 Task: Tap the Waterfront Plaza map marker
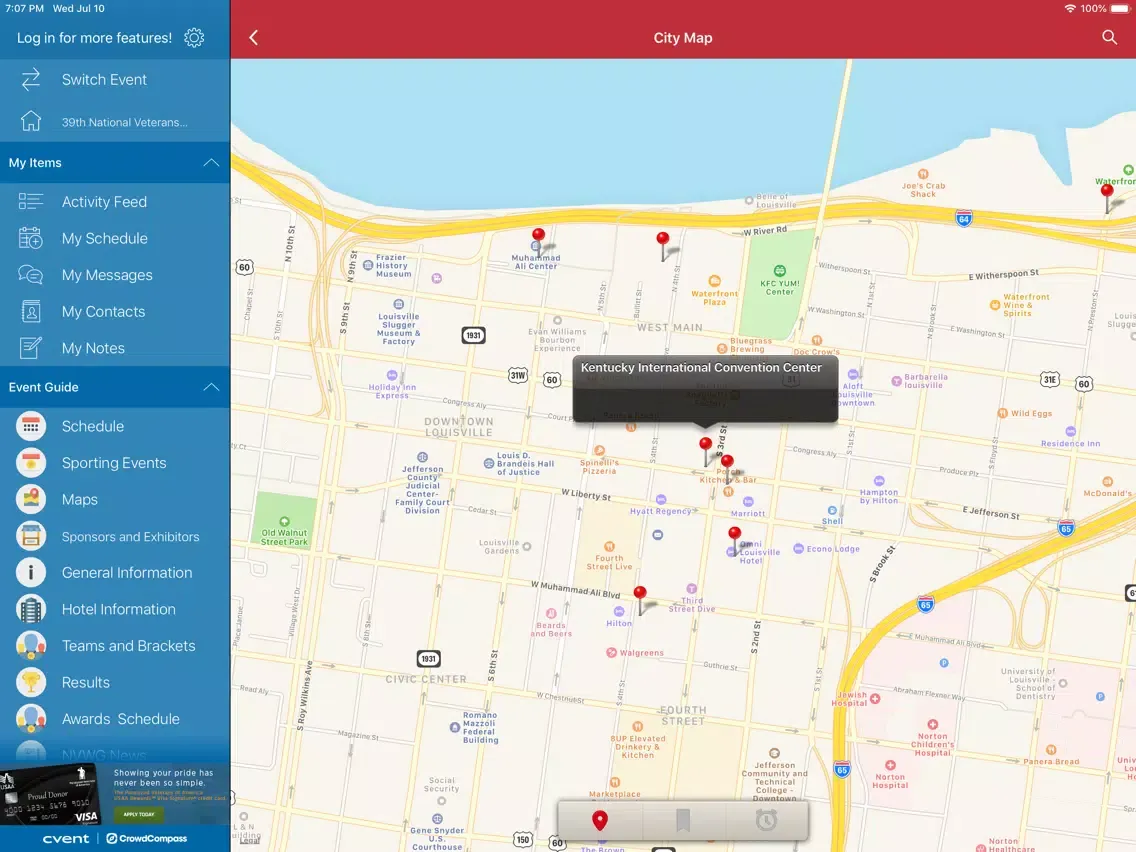point(714,281)
